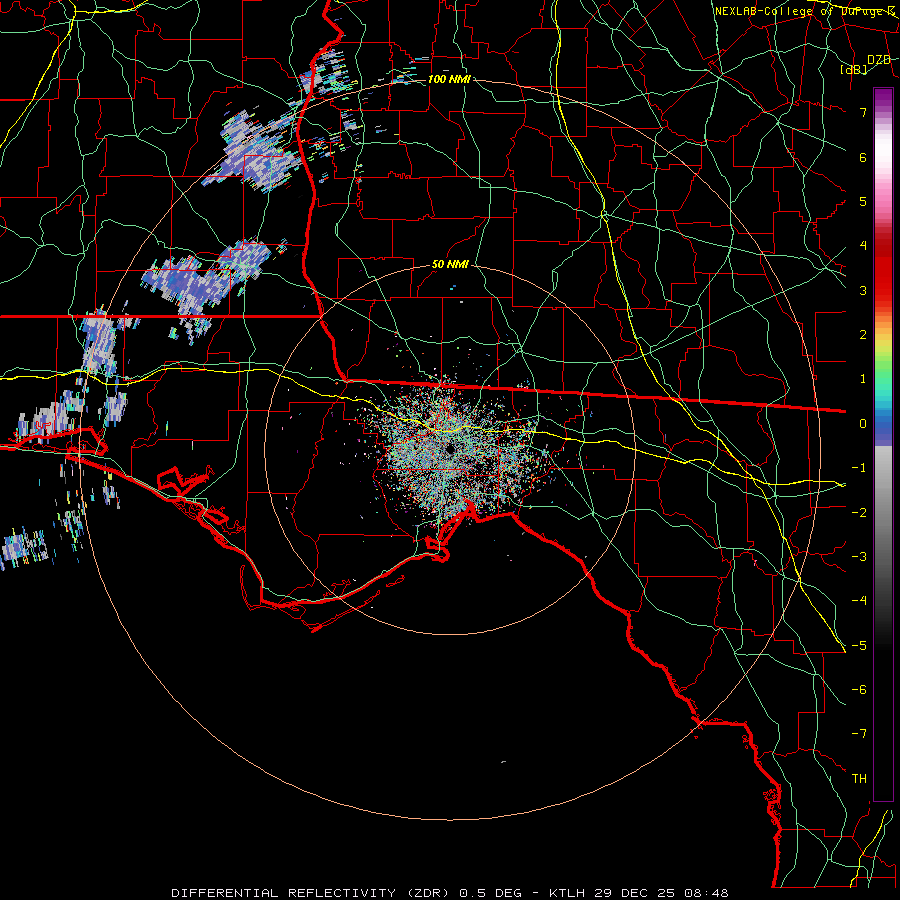Viewport: 900px width, 900px height.
Task: Click the "[dB]" units label above the color scale
Action: tap(854, 69)
